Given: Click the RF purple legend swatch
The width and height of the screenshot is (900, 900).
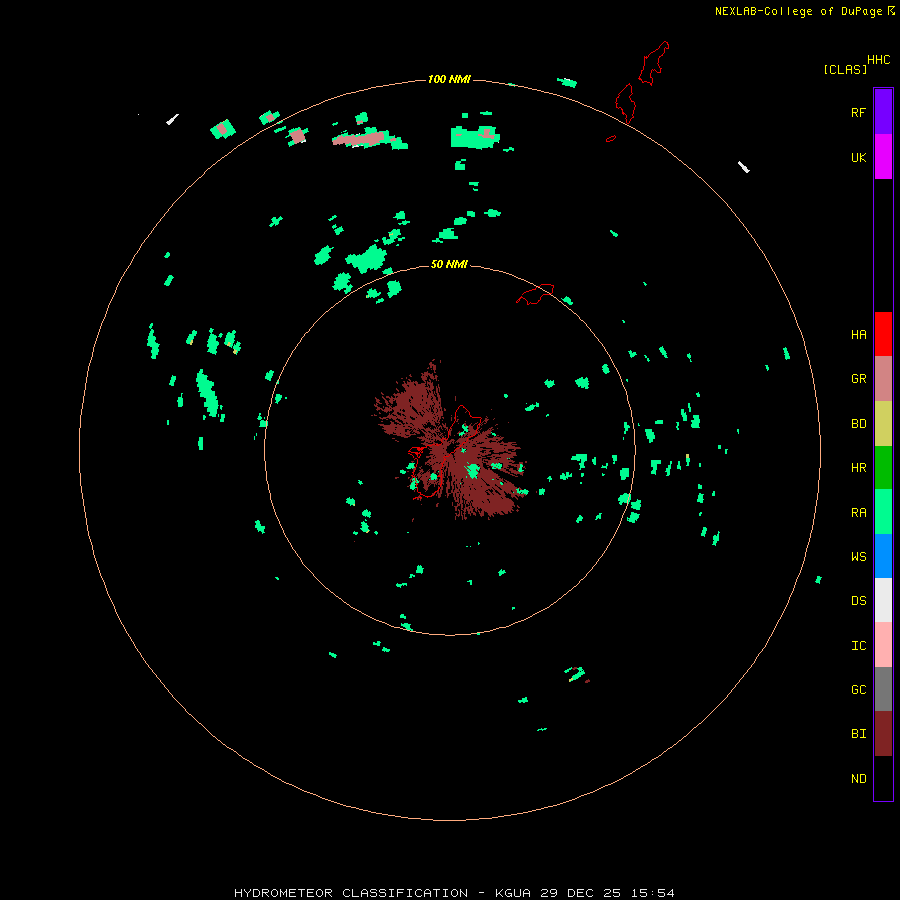Looking at the screenshot, I should (x=883, y=111).
